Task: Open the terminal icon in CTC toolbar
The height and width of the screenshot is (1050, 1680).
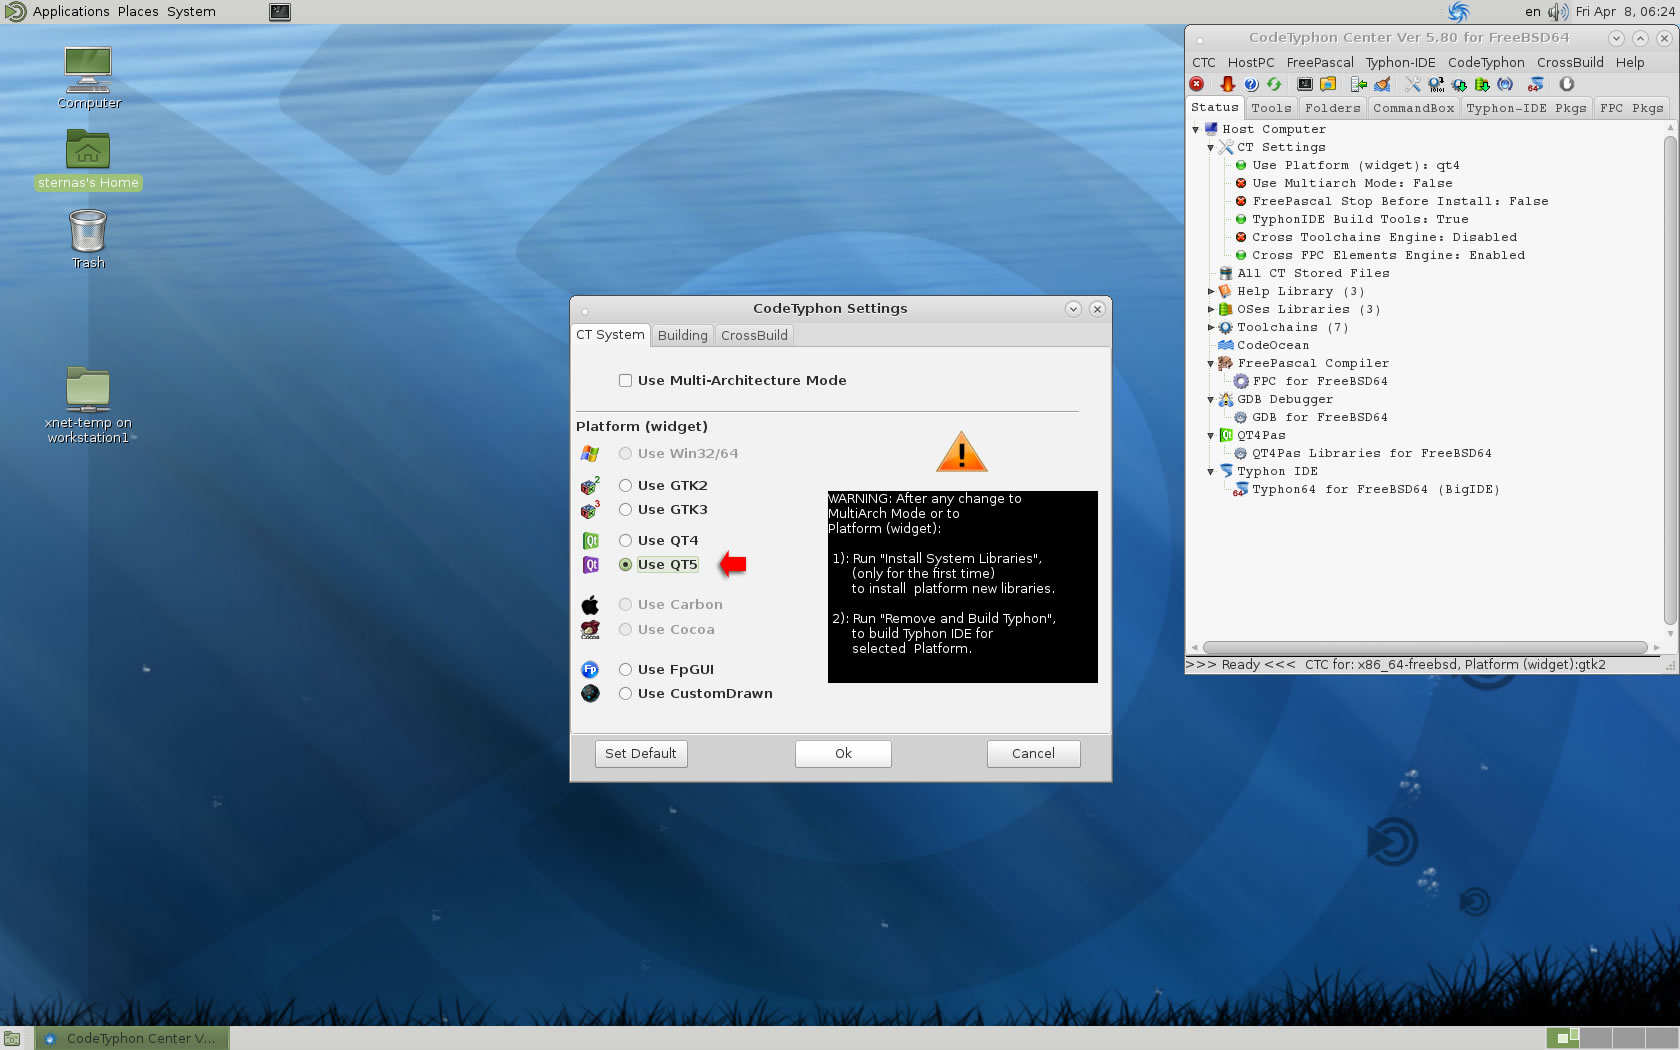Action: (1305, 84)
